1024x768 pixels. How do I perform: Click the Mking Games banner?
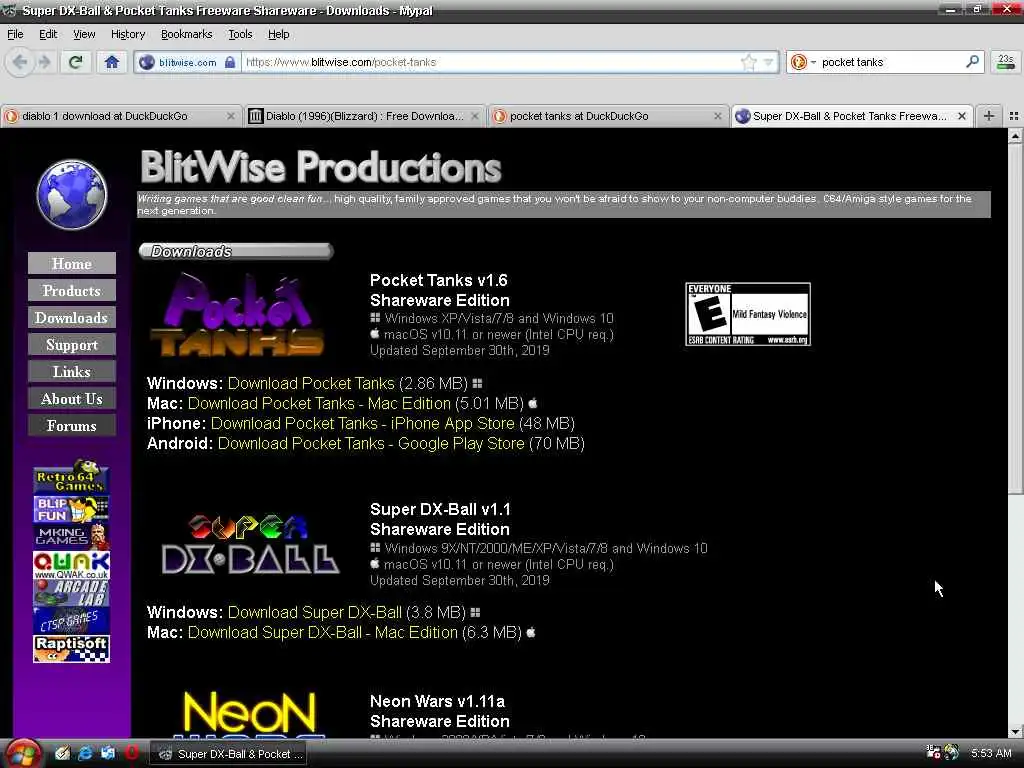tap(71, 536)
